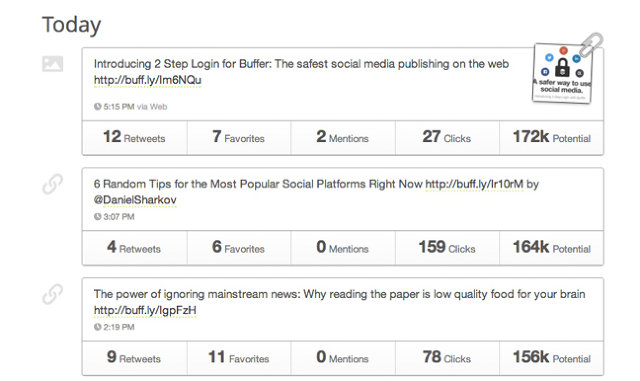640x381 pixels.
Task: View the 159 Clicks stat
Action: pyautogui.click(x=447, y=247)
